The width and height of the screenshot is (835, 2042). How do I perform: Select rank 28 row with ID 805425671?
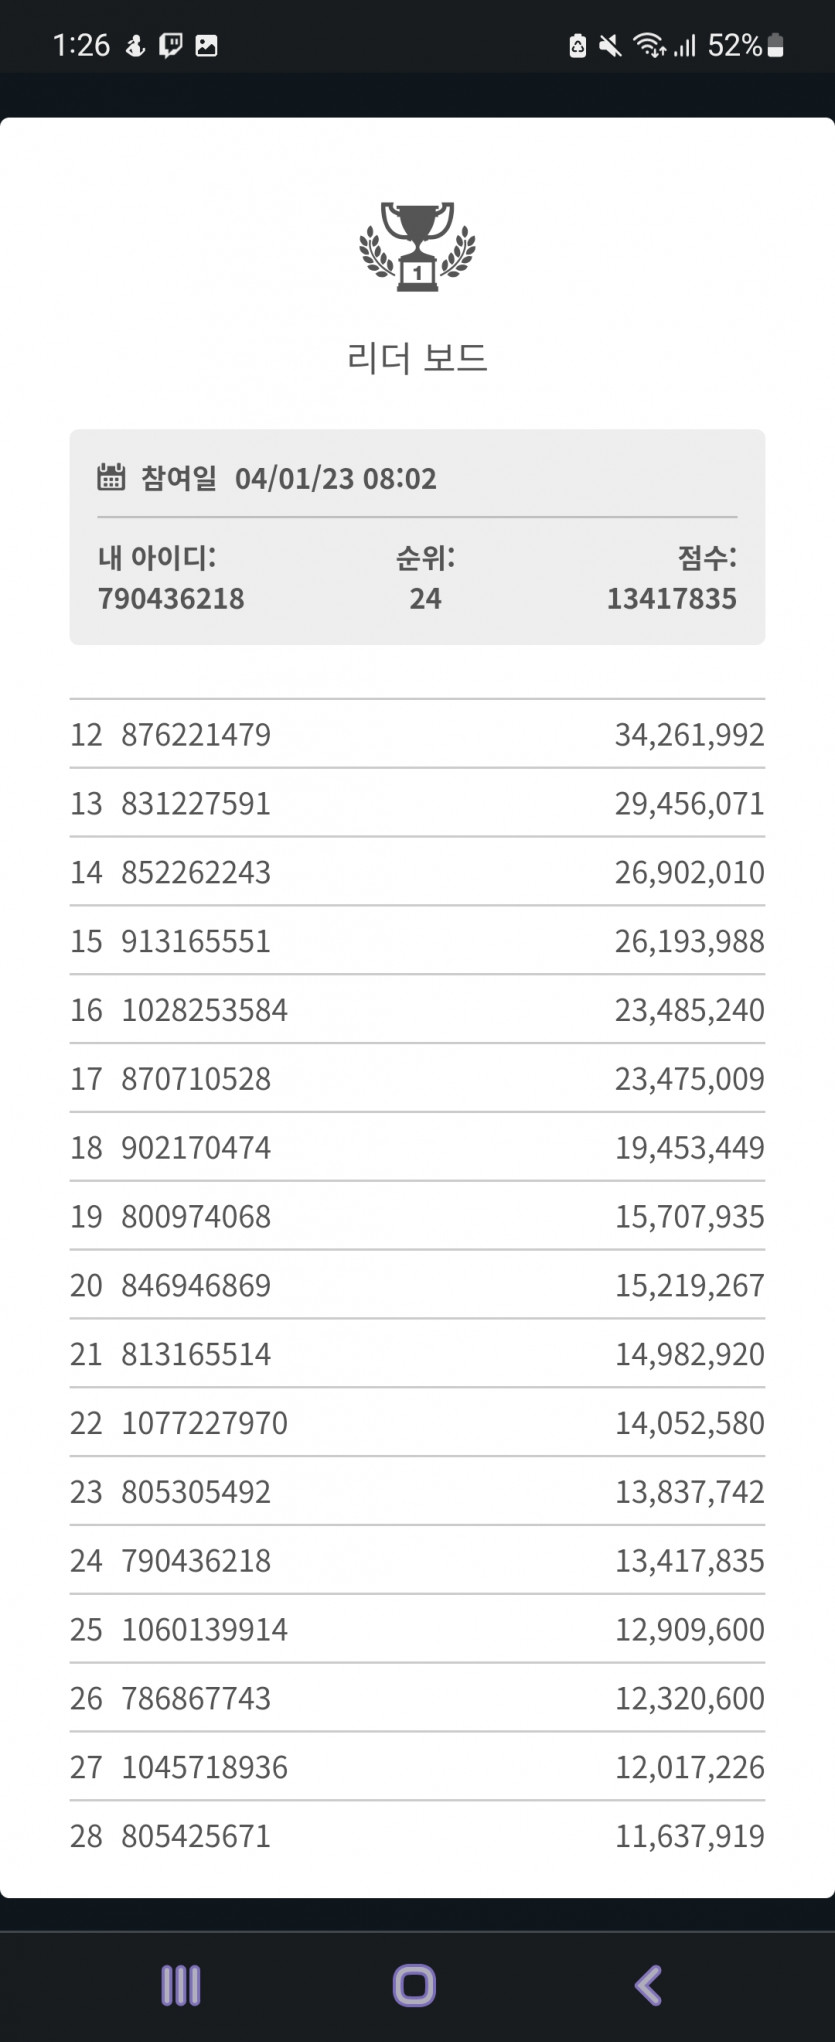click(x=417, y=1835)
